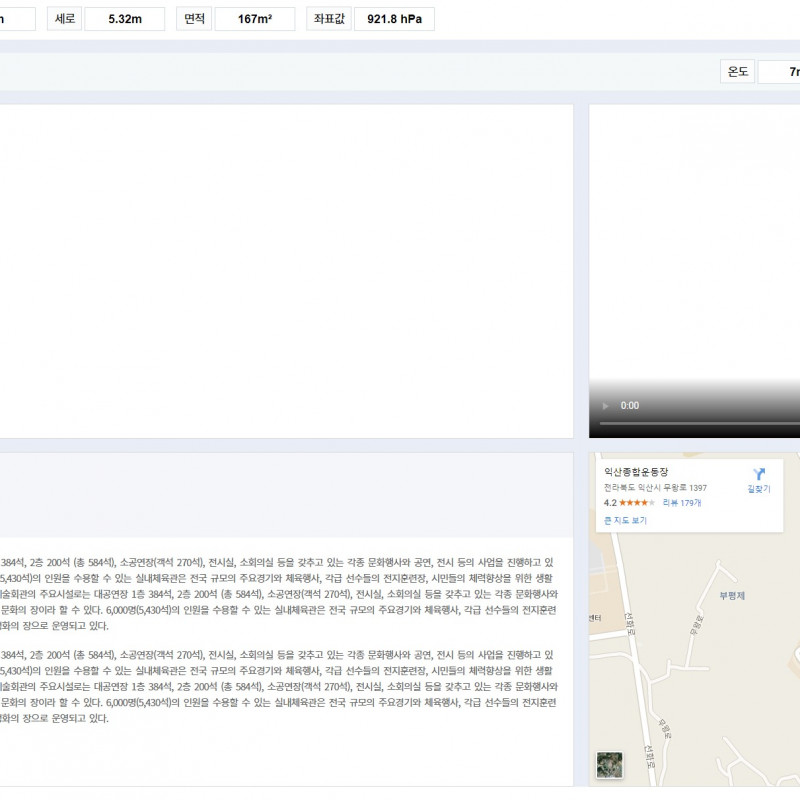Select the 921.8 hPa value field
This screenshot has height=800, width=800.
394,19
